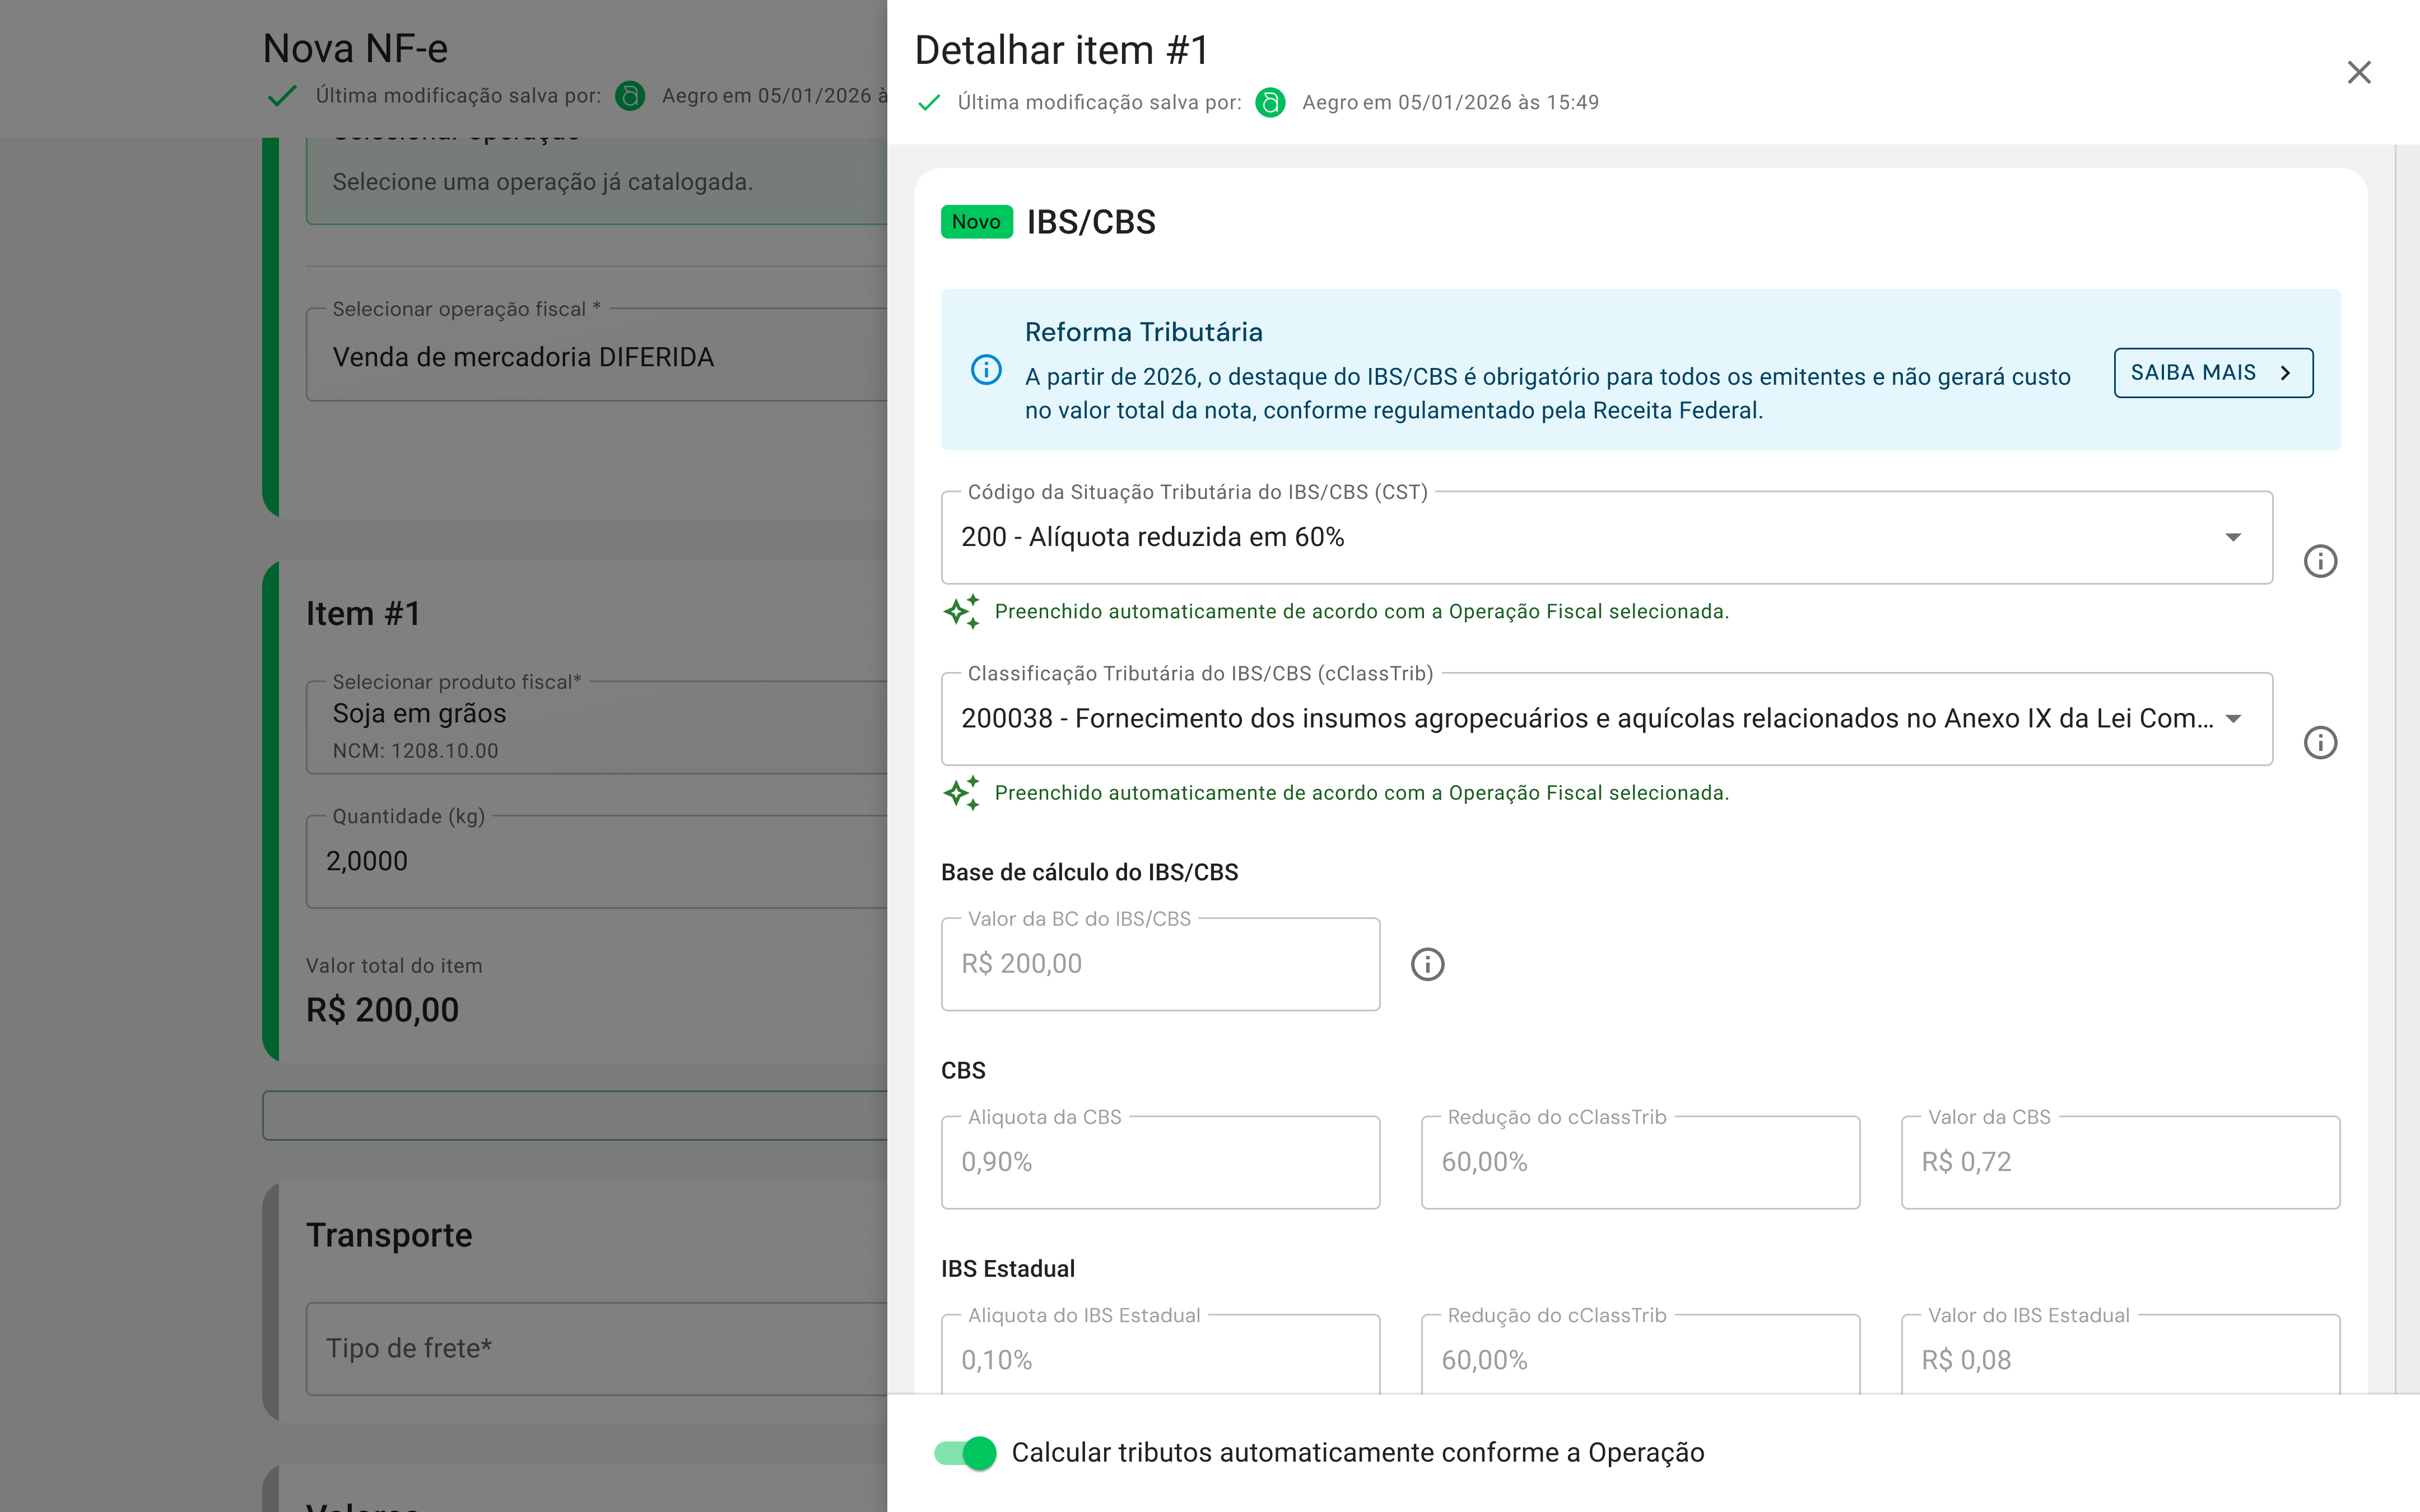Viewport: 2420px width, 1512px height.
Task: Click info icon in Reforma Tributária banner
Action: tap(986, 370)
